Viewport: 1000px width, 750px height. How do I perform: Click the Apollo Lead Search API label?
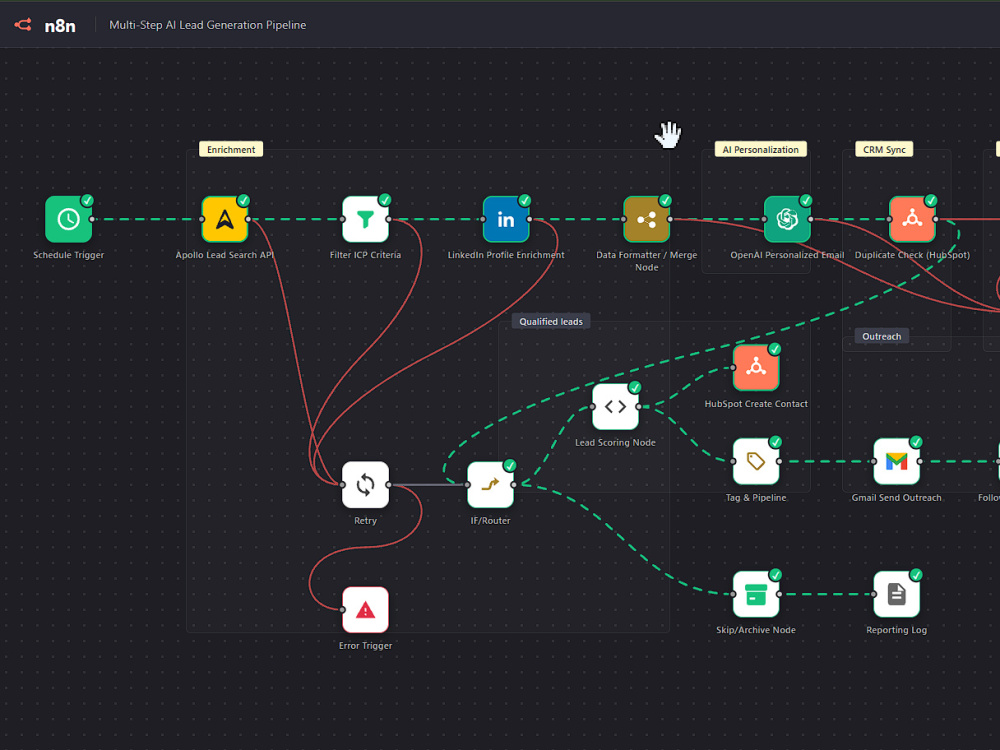point(224,254)
